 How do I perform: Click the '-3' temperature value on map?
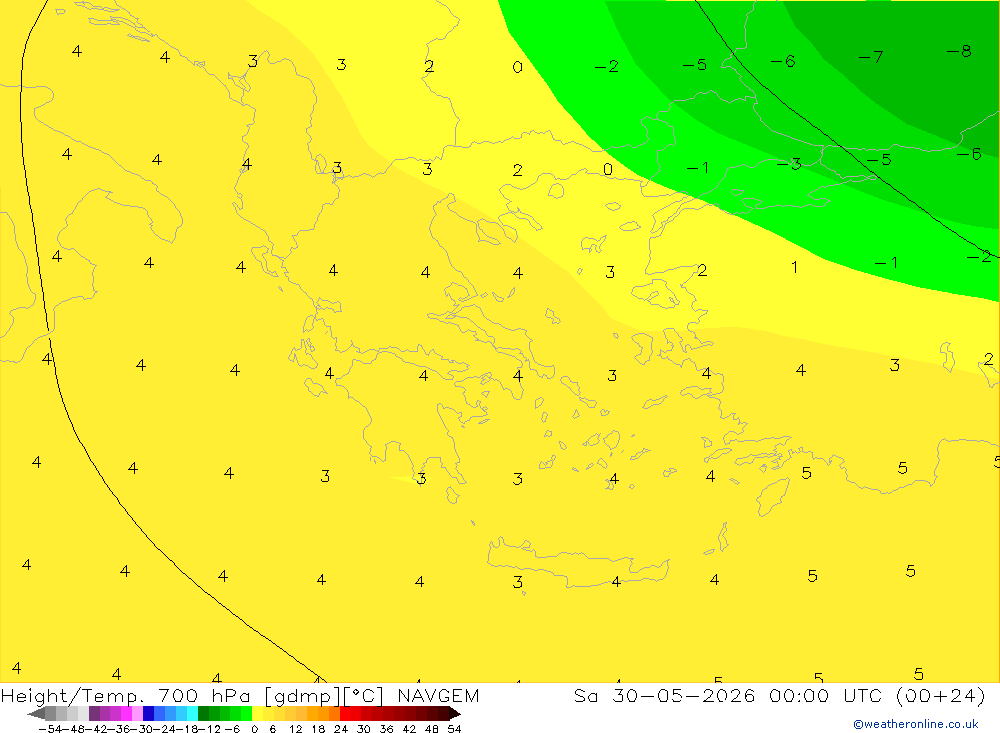tap(789, 164)
